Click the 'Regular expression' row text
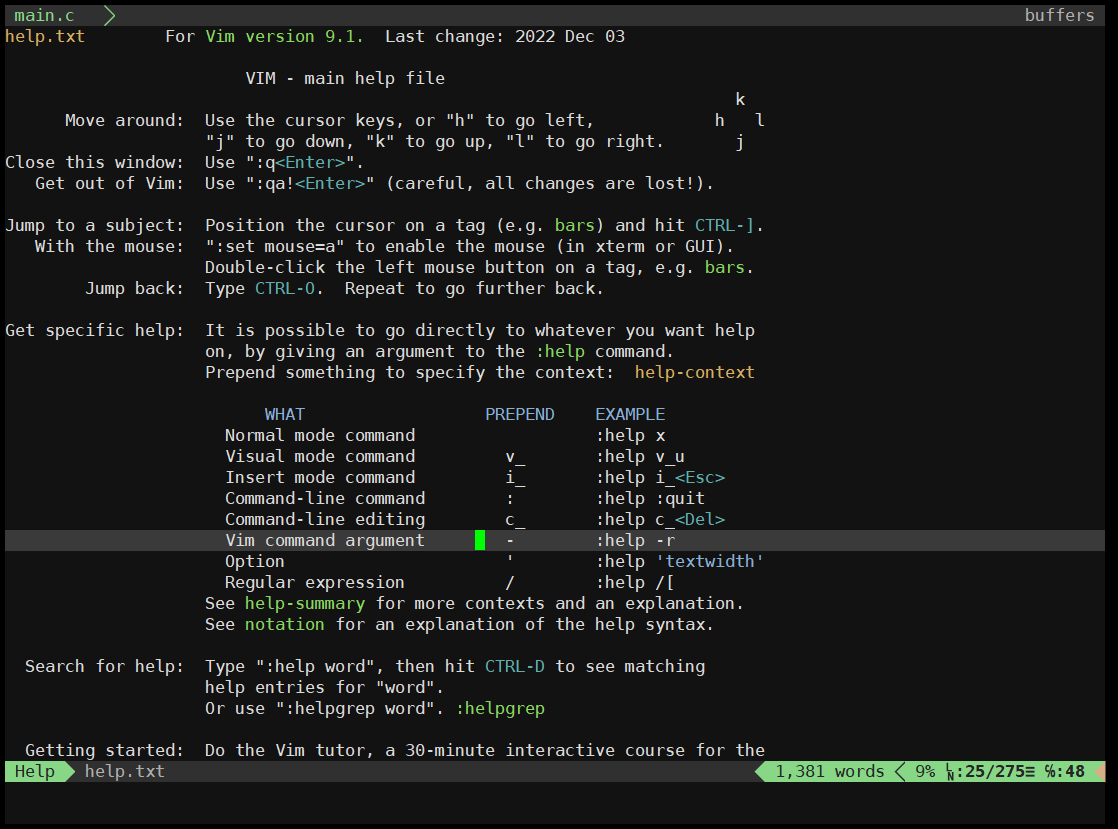1118x829 pixels. [314, 582]
